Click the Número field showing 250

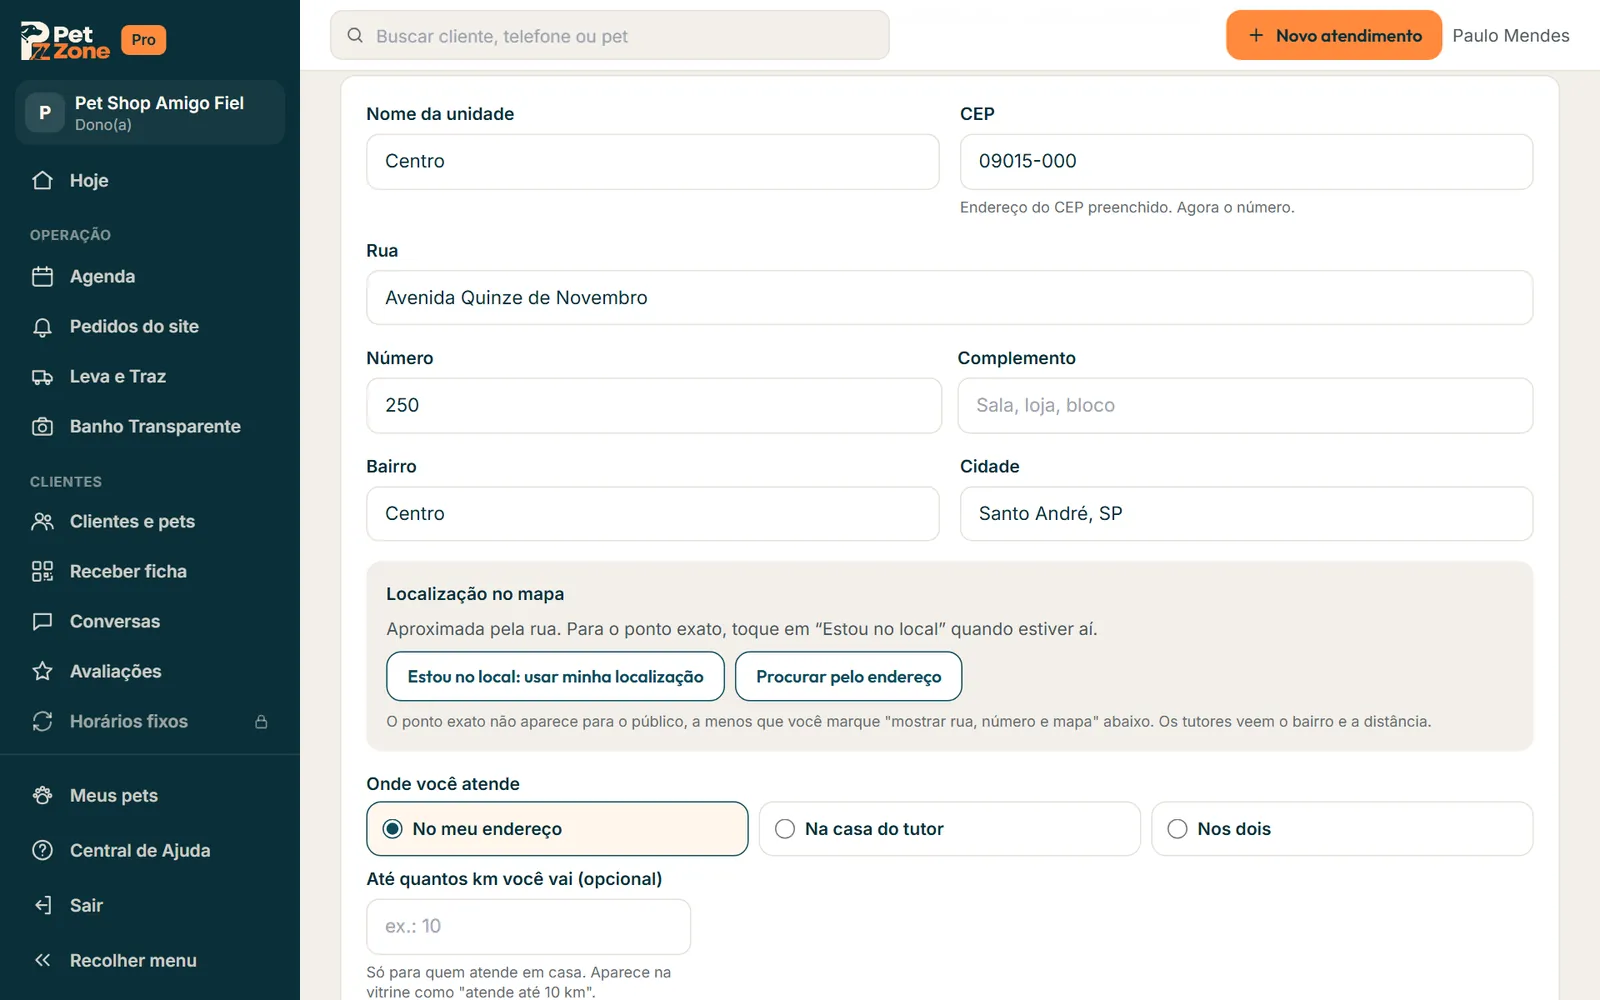coord(654,406)
